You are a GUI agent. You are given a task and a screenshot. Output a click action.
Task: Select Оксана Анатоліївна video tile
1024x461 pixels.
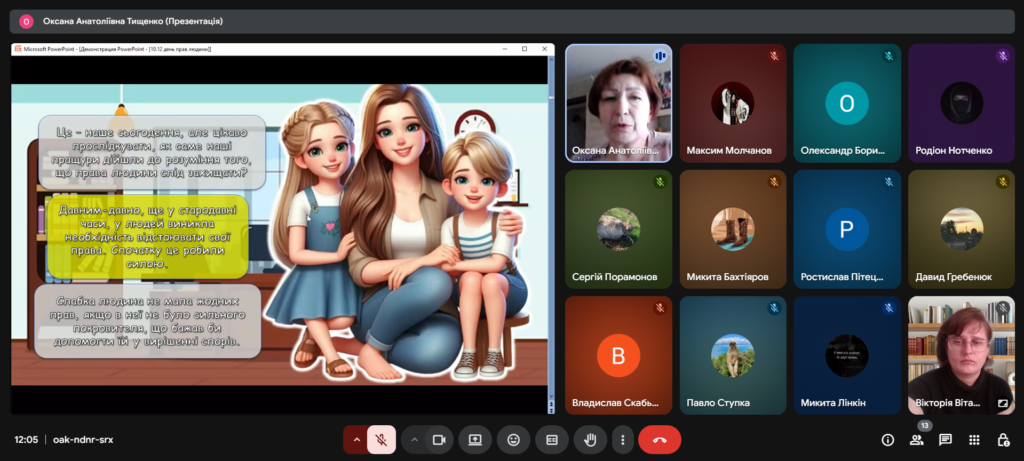point(618,102)
